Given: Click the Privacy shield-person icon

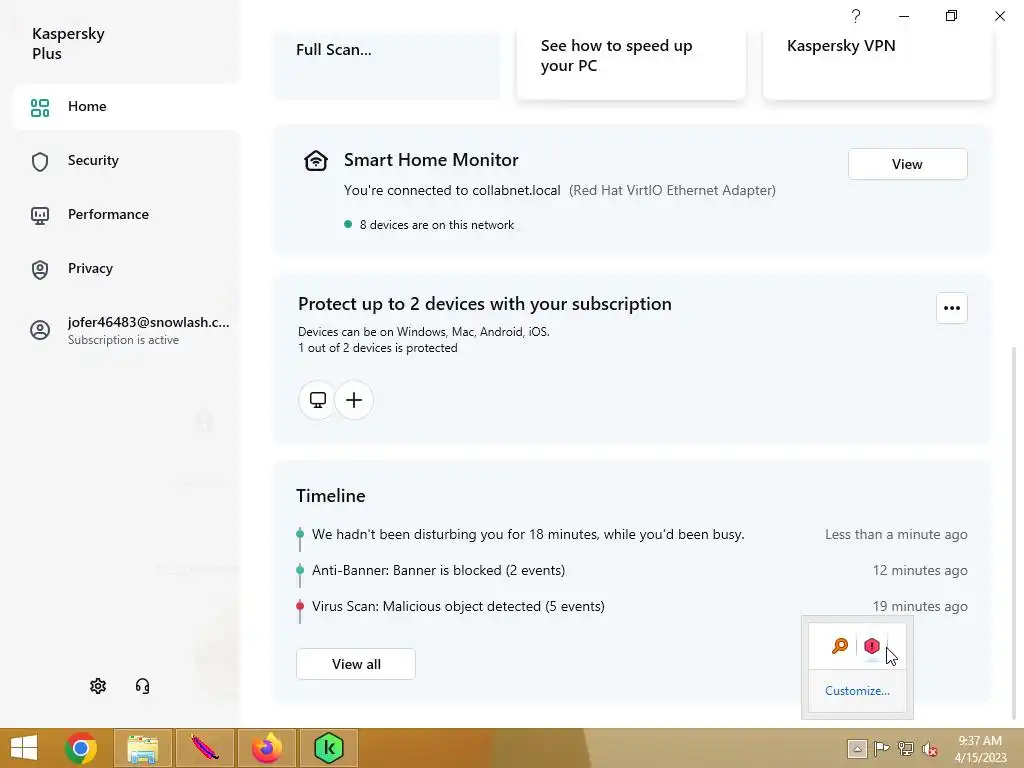Looking at the screenshot, I should (40, 270).
